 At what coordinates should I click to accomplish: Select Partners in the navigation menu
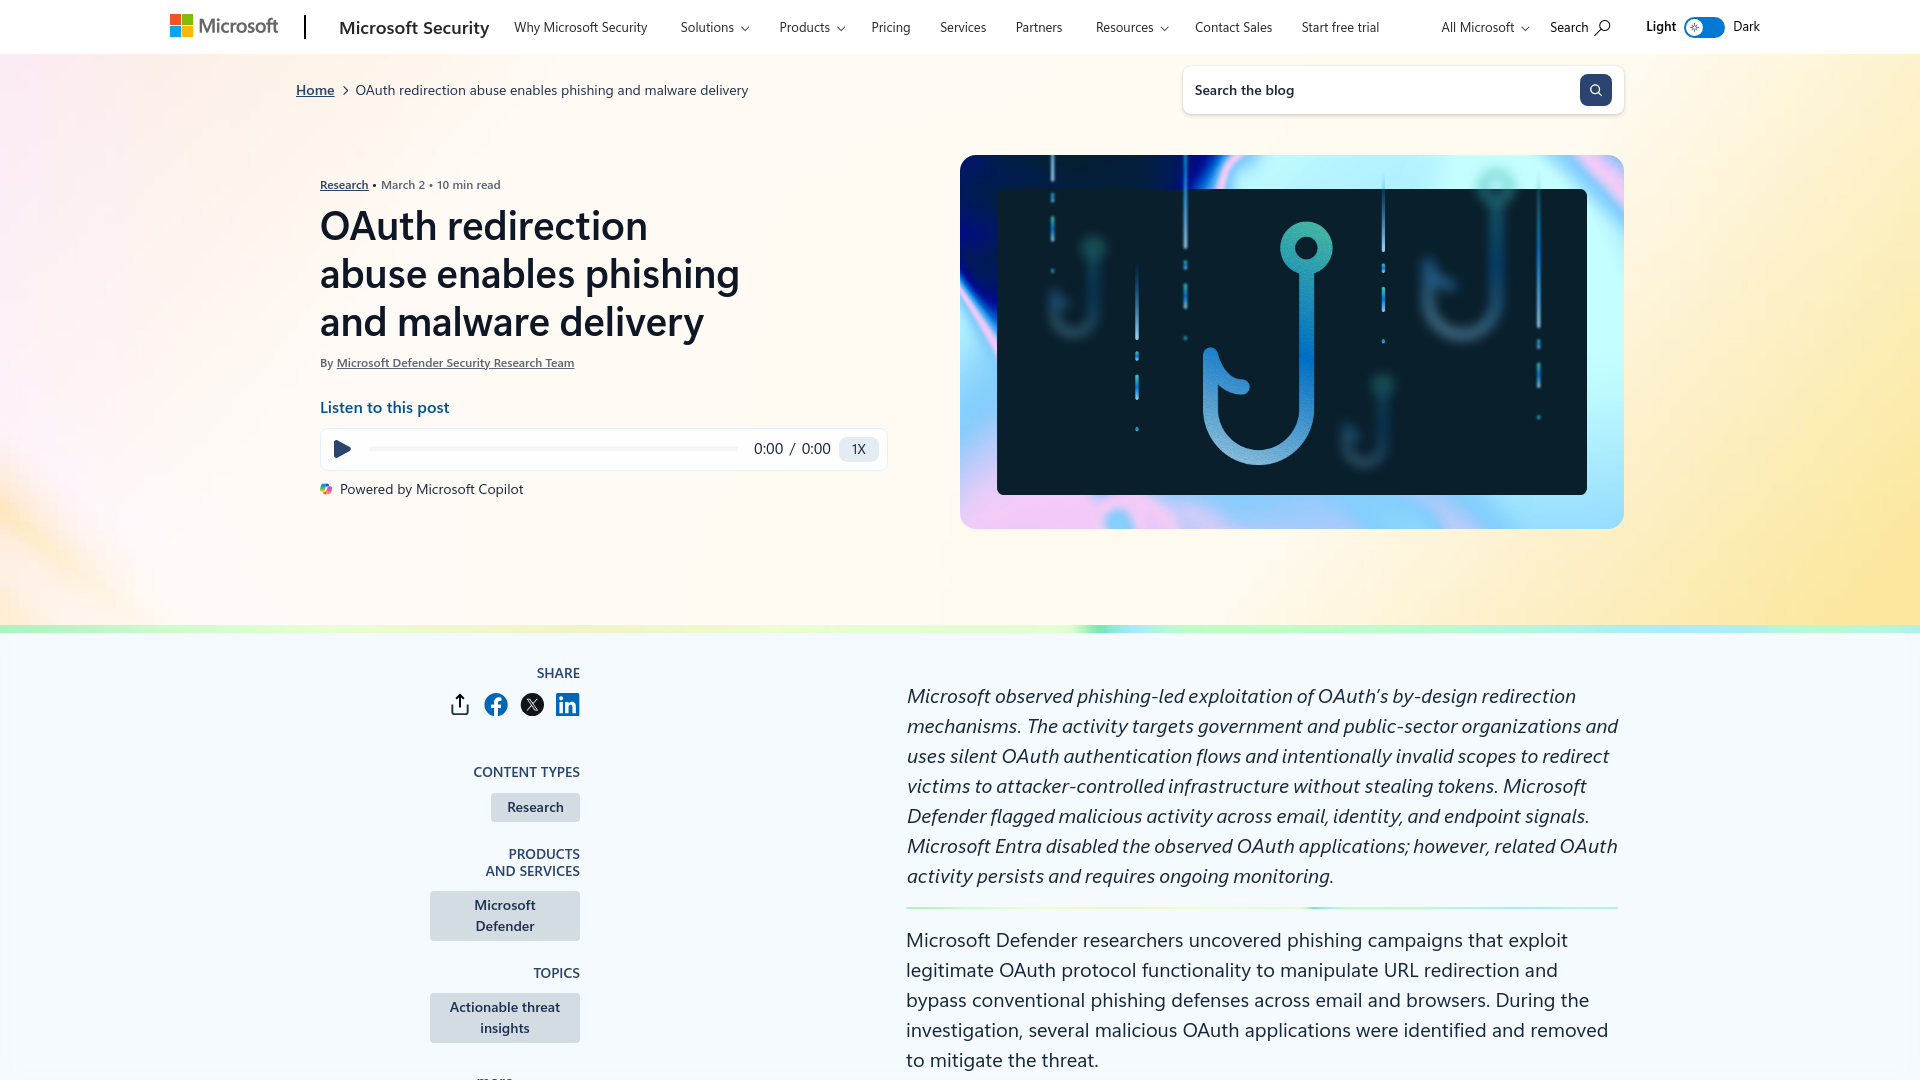pos(1038,27)
